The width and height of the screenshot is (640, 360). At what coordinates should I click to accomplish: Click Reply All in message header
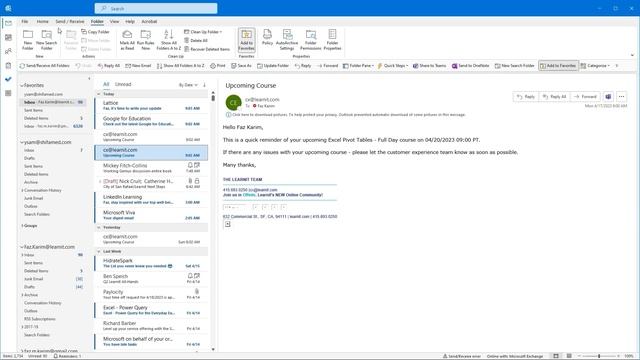point(555,97)
